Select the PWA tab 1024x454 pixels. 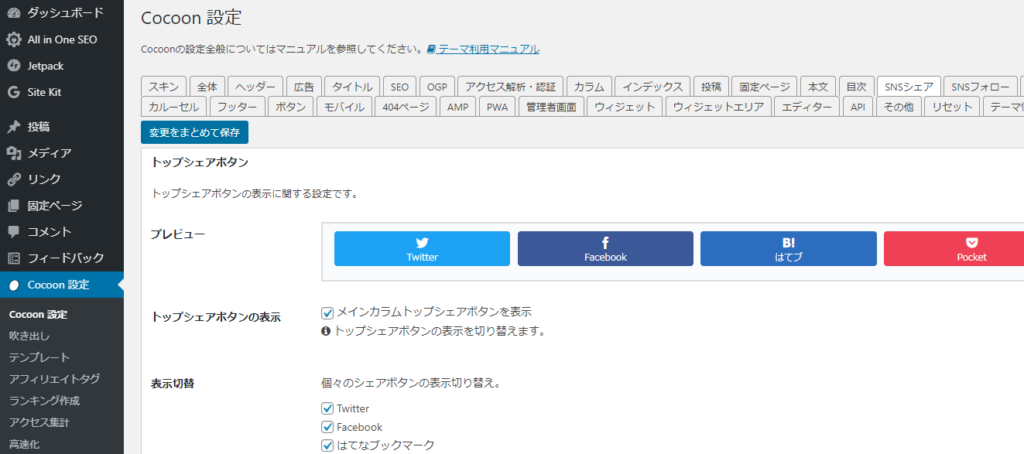[498, 107]
